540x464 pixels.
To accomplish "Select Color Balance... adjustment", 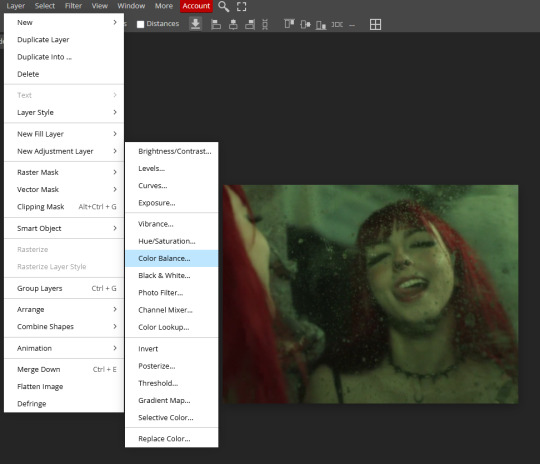I will coord(172,258).
